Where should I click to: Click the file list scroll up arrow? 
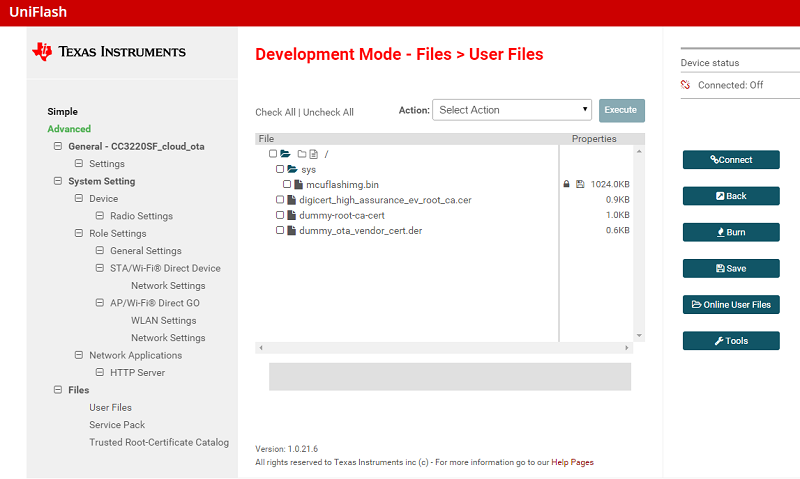point(639,152)
